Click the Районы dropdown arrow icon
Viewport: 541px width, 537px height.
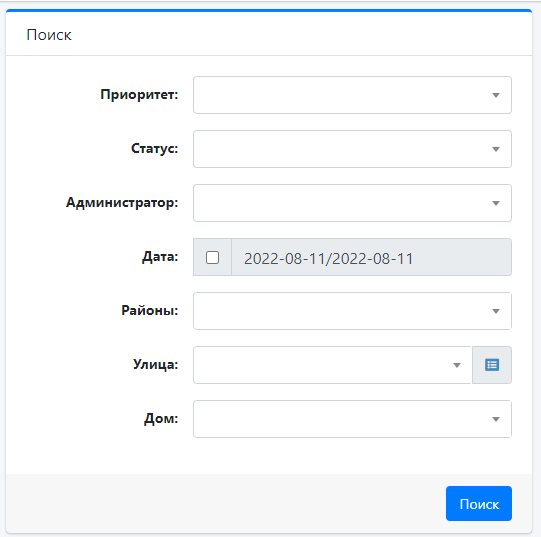pos(496,311)
